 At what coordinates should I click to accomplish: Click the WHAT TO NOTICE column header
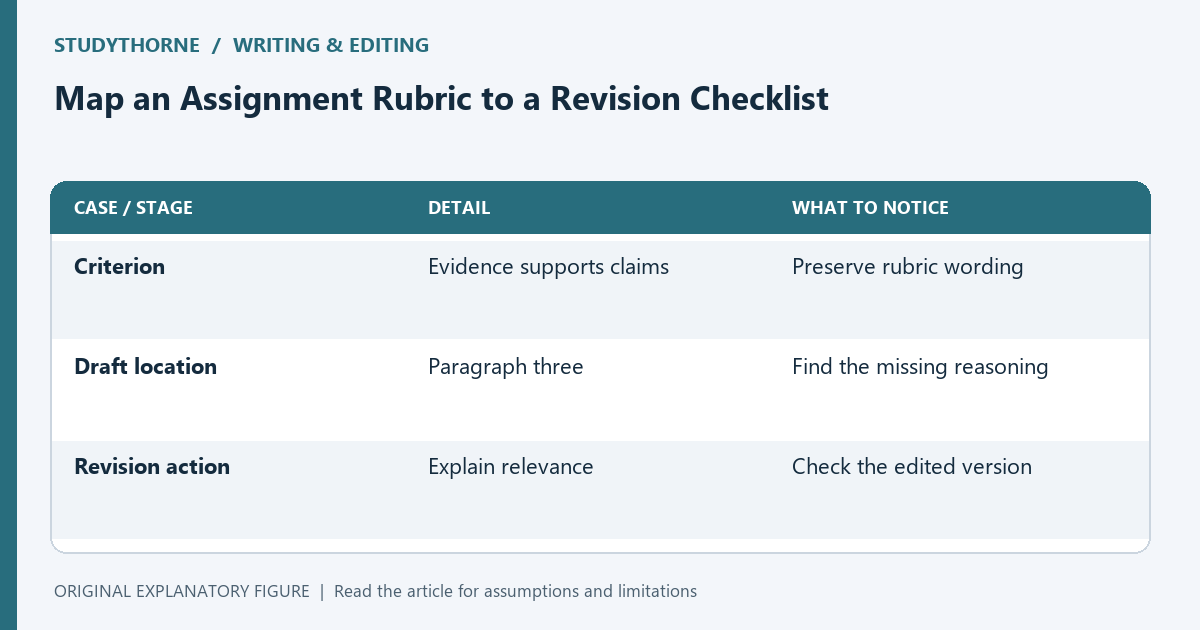click(x=870, y=208)
